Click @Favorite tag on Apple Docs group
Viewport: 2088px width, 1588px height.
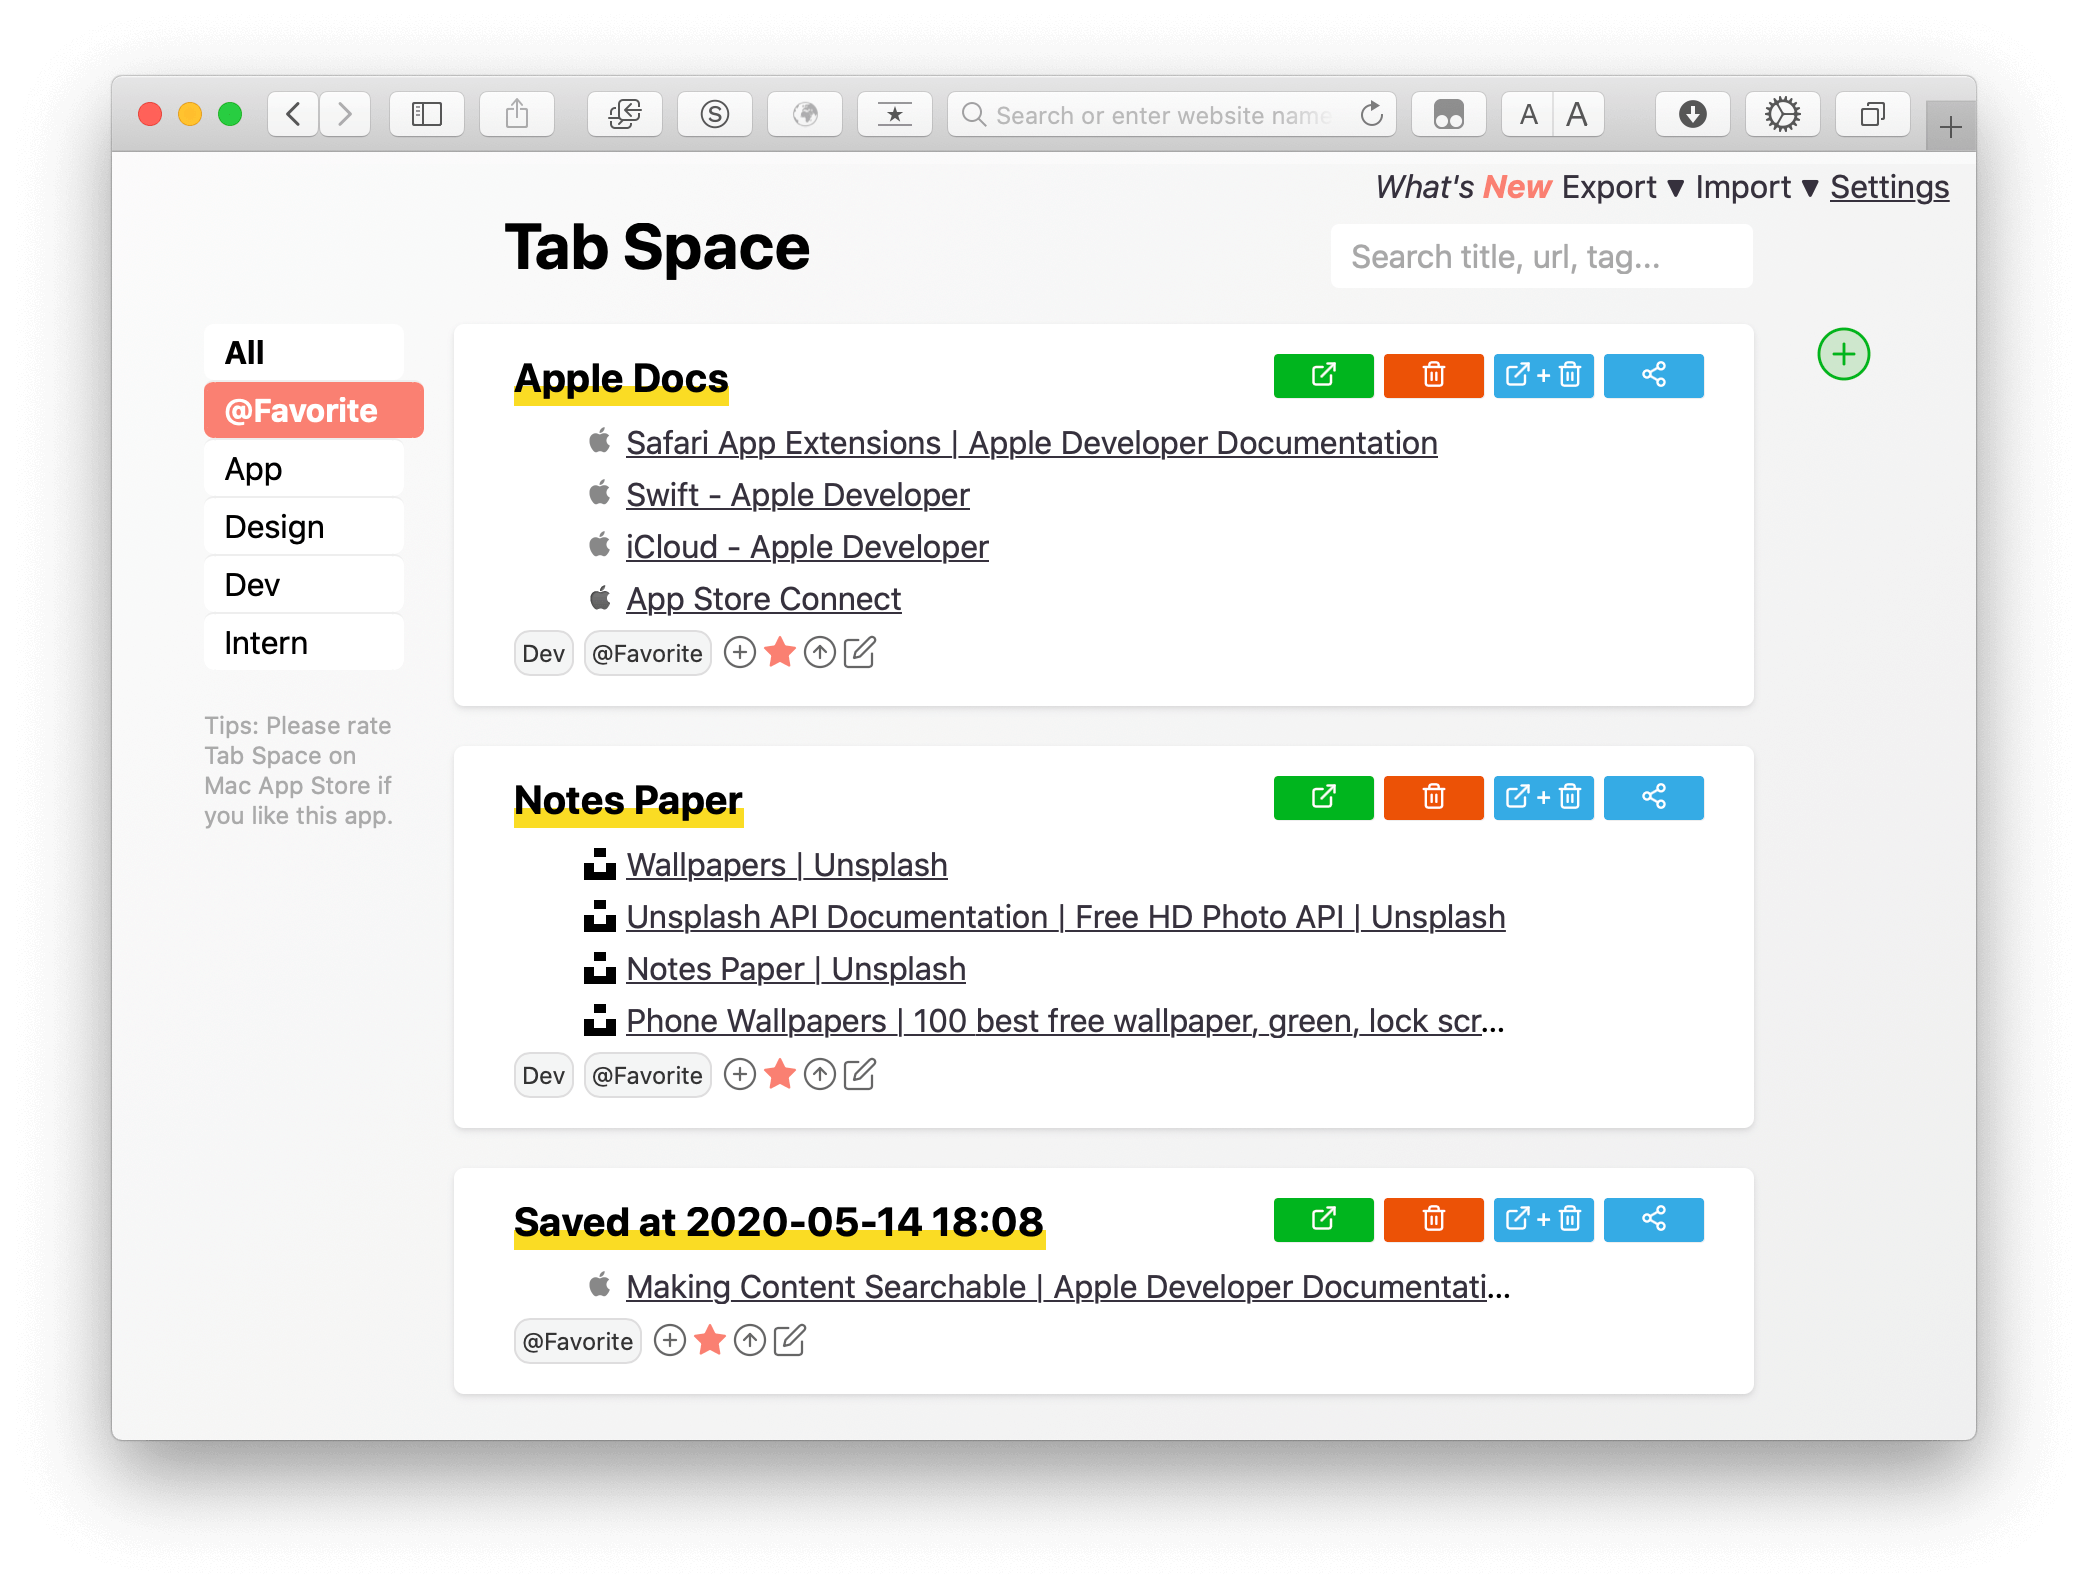pyautogui.click(x=647, y=654)
